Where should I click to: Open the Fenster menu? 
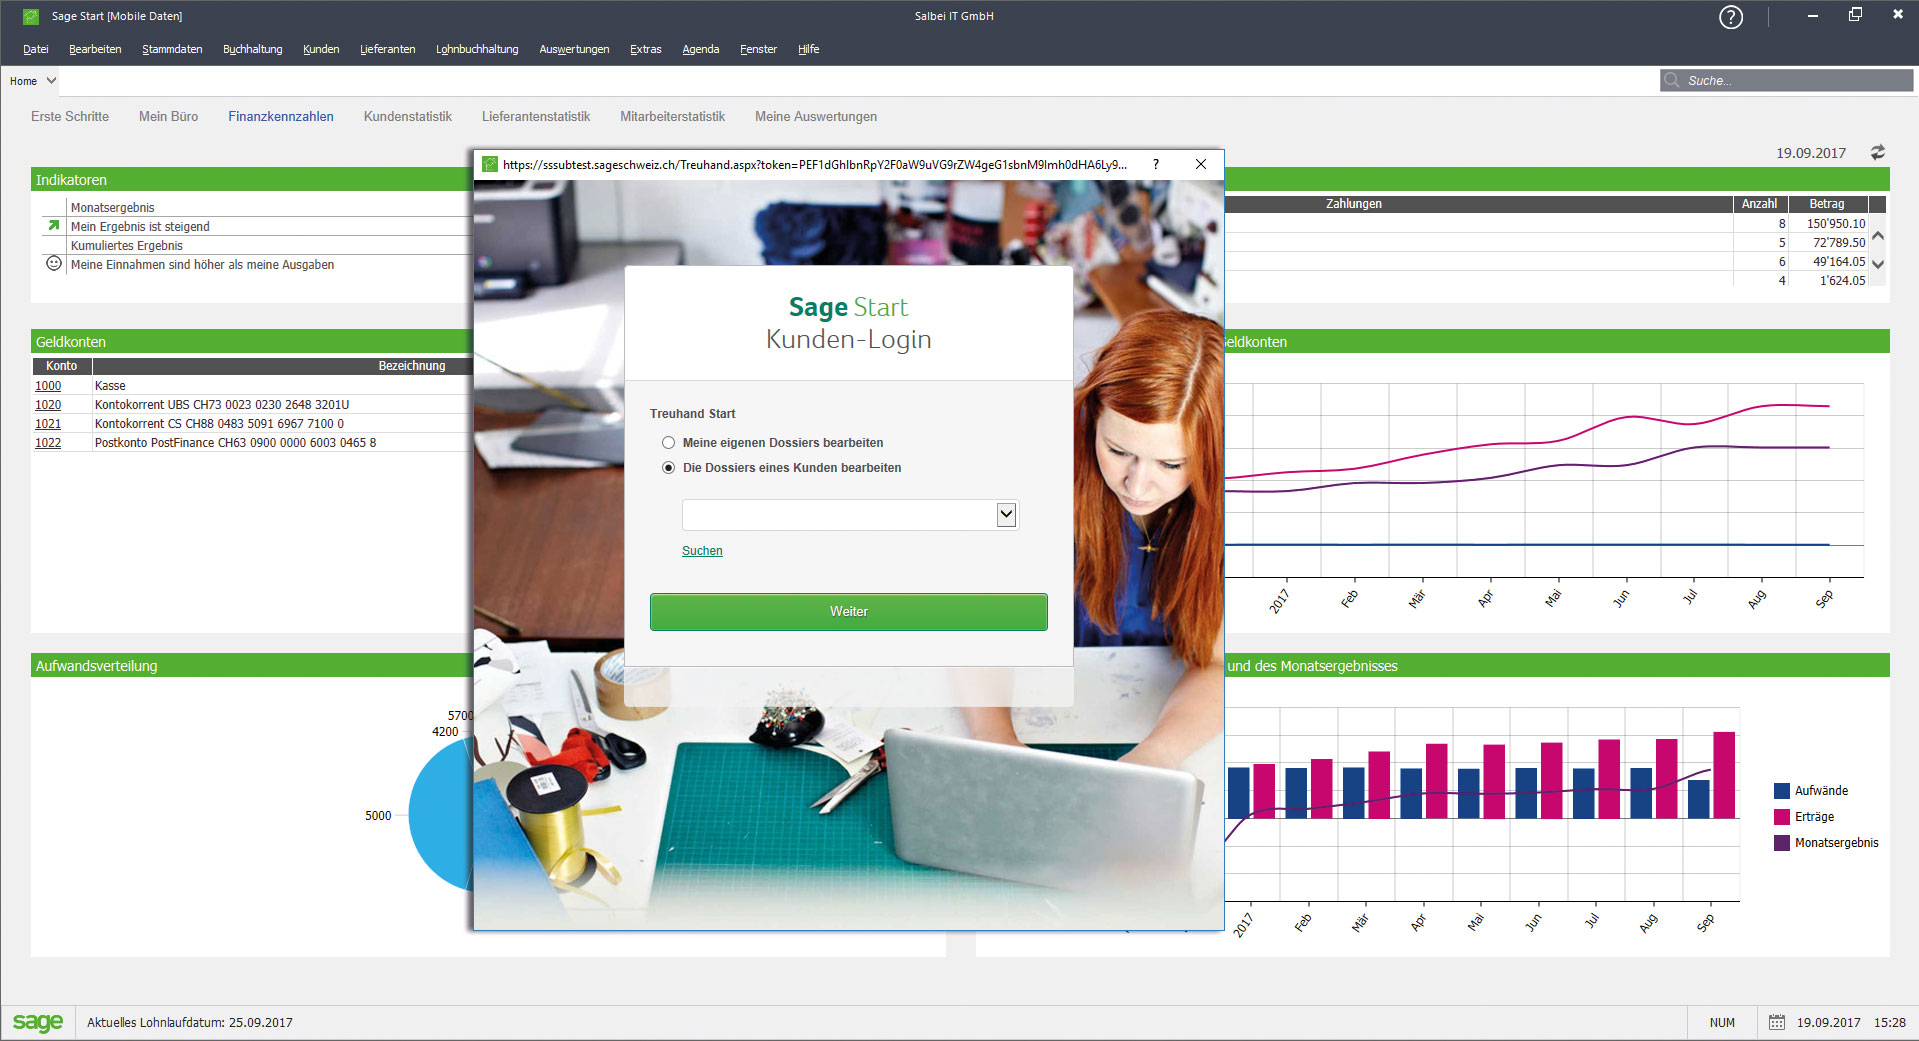(758, 49)
